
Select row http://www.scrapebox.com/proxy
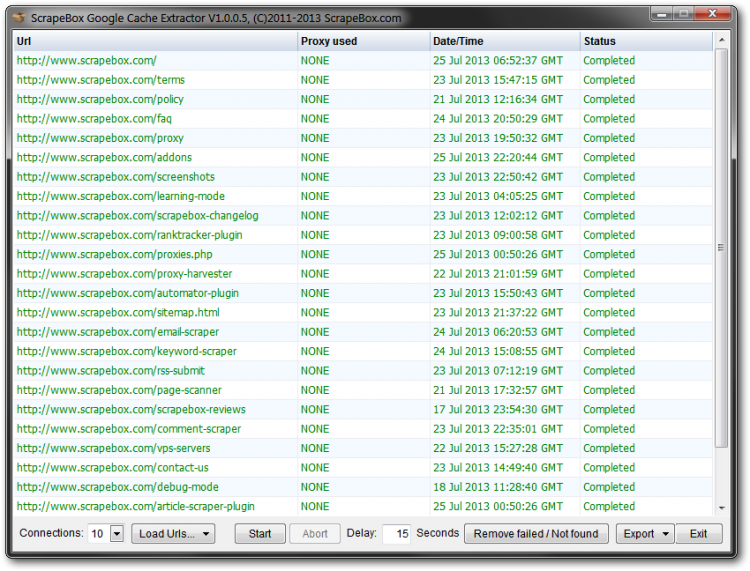click(363, 138)
